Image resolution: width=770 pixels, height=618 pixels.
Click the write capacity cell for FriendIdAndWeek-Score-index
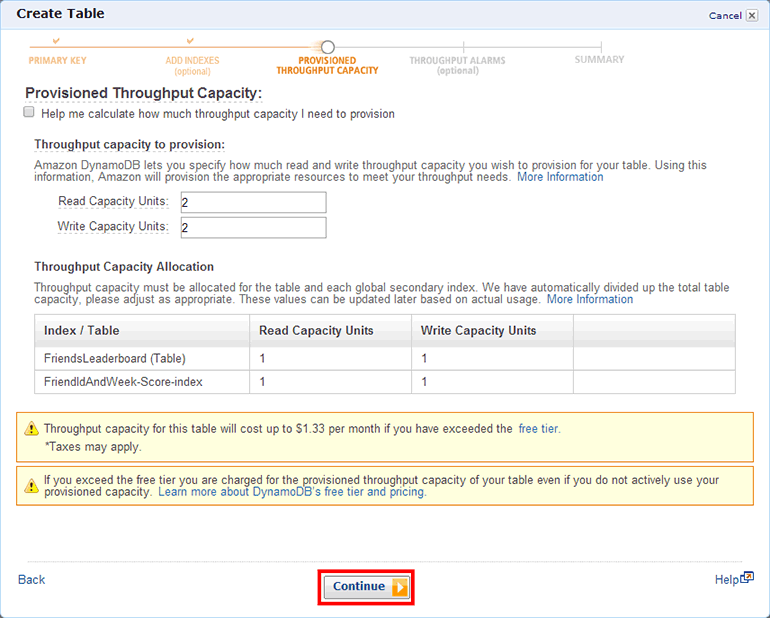pyautogui.click(x=491, y=382)
